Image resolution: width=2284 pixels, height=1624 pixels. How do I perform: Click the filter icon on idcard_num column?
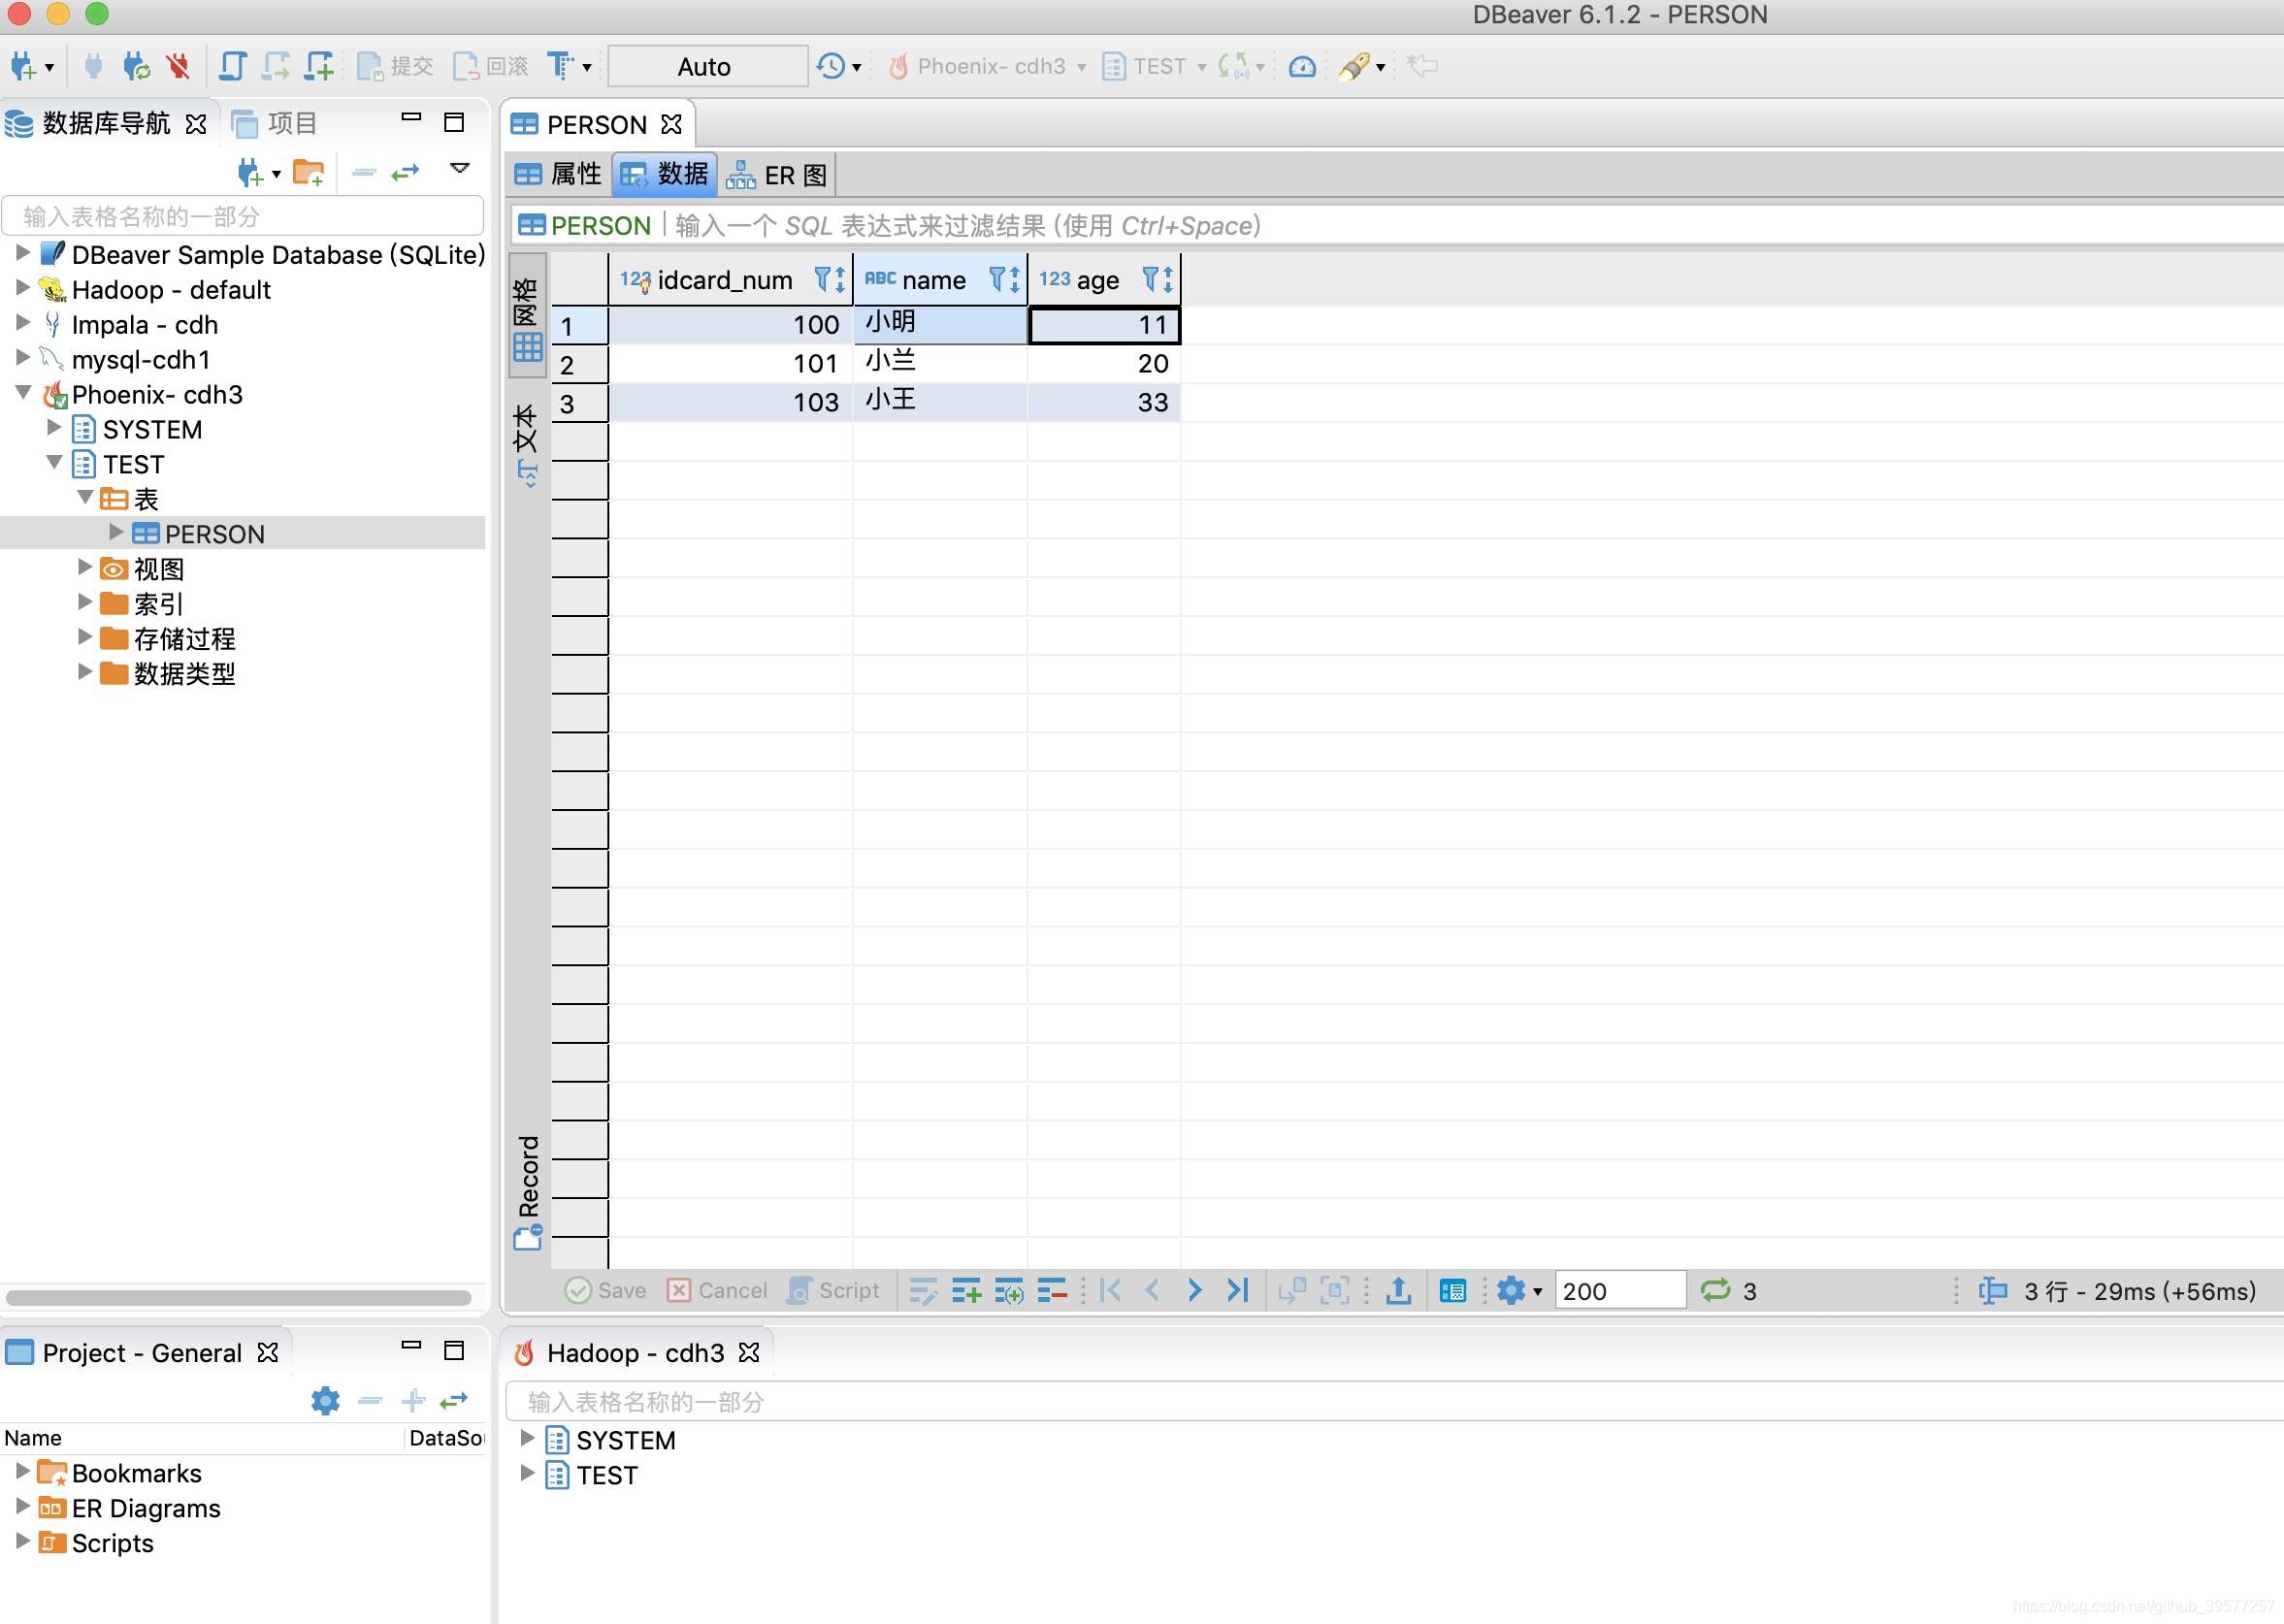pos(822,279)
